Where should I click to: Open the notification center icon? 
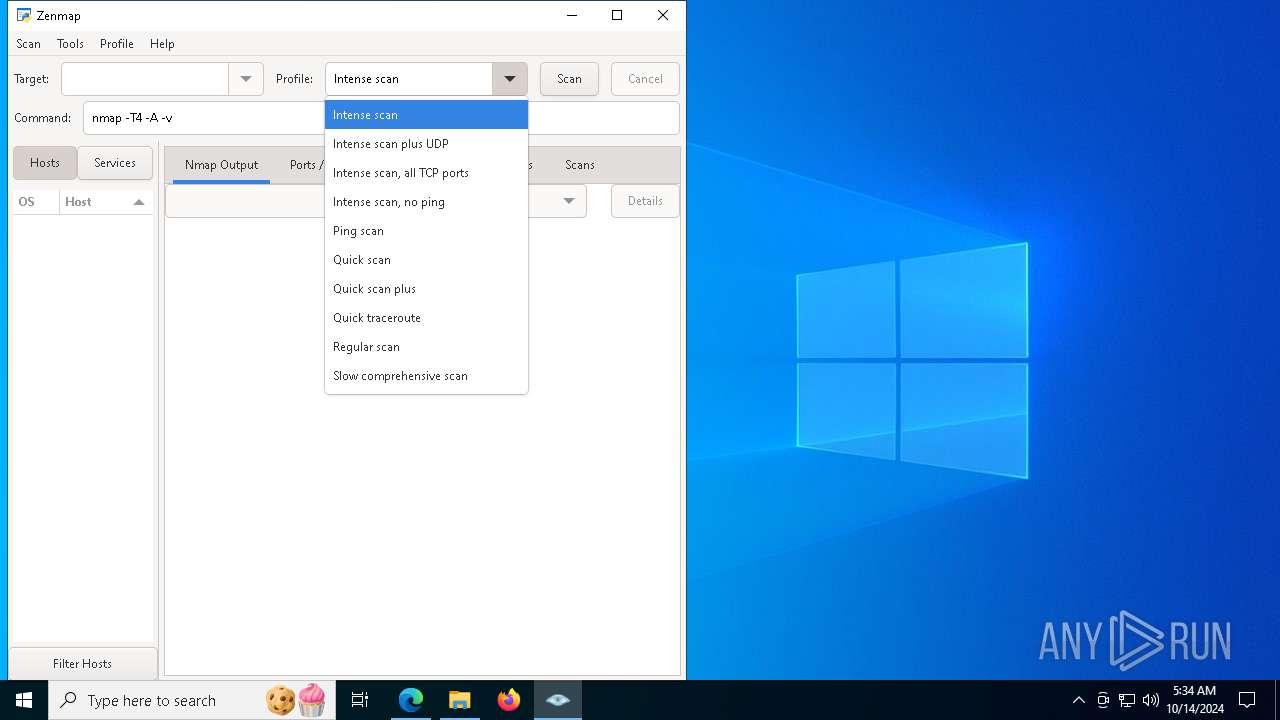point(1247,700)
